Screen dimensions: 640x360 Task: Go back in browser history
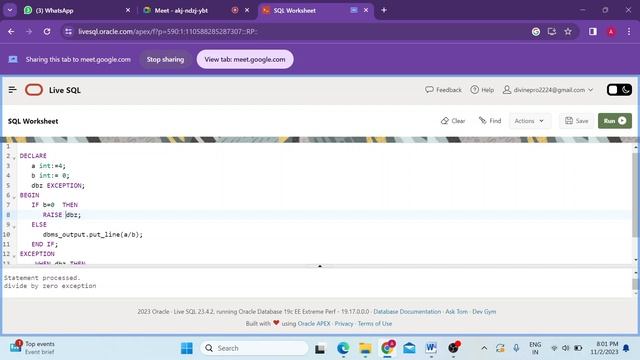click(11, 31)
